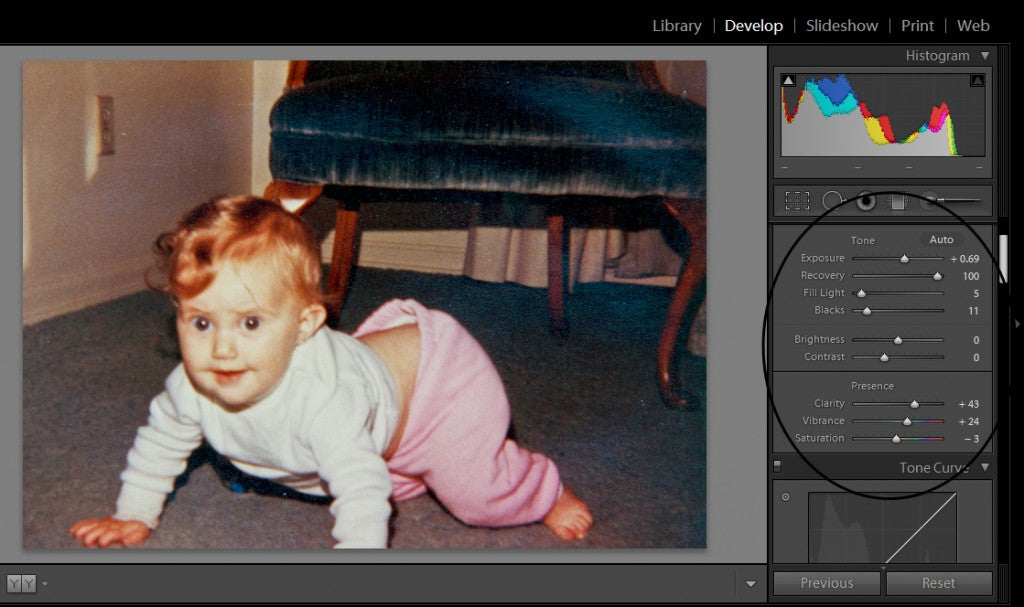Click the right panel collapse arrow
The width and height of the screenshot is (1024, 607).
point(1017,323)
